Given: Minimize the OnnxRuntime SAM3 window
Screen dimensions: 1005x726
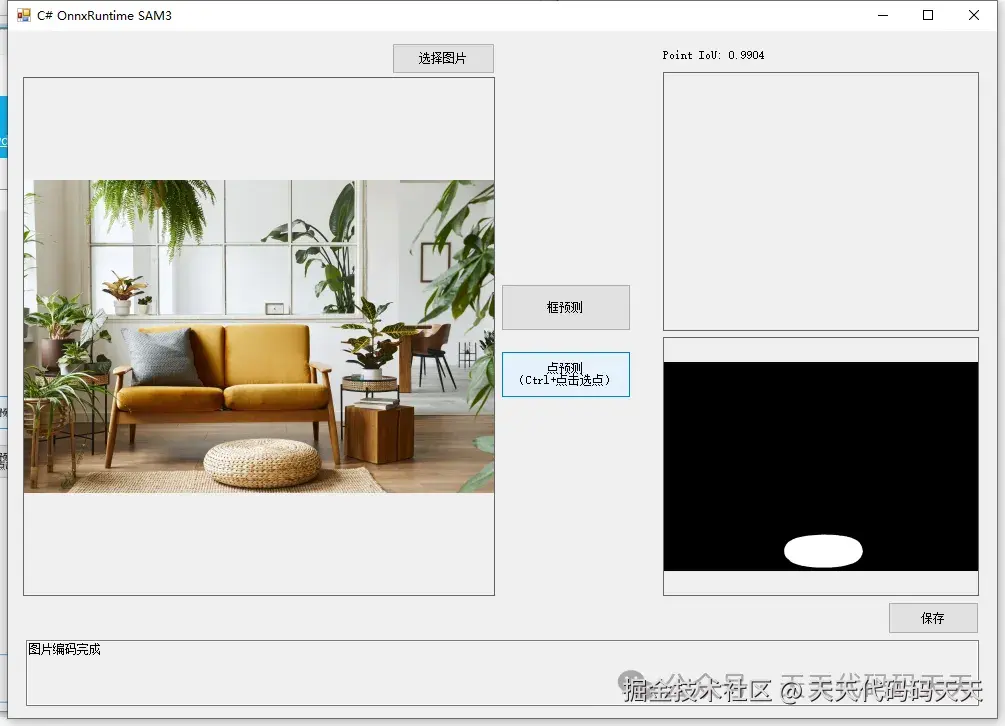Looking at the screenshot, I should 883,15.
